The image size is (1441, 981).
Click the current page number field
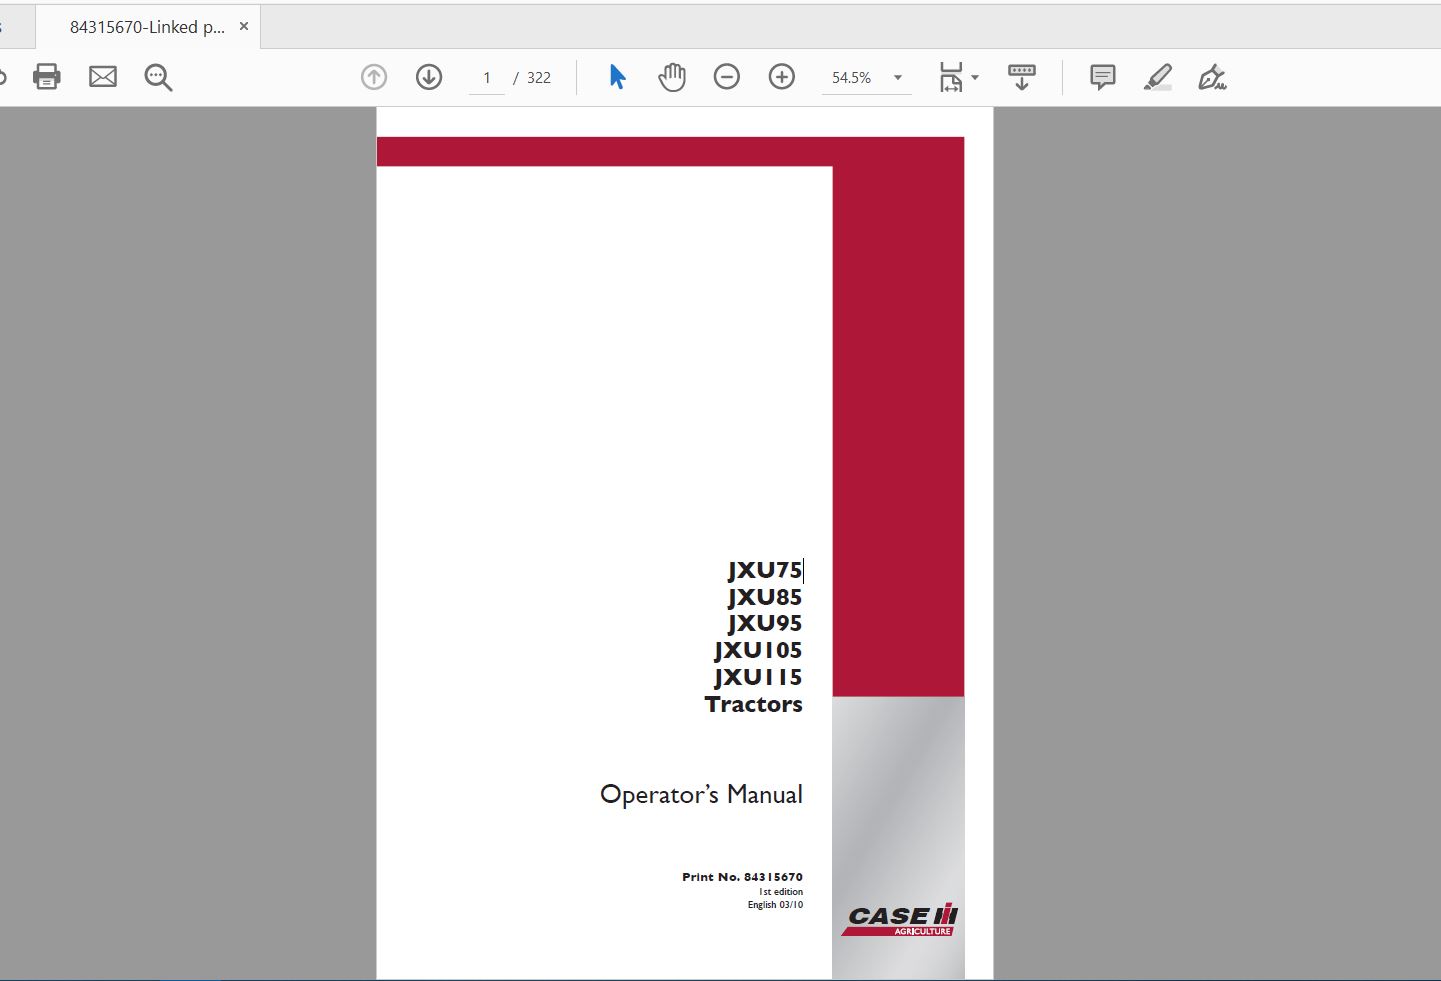coord(487,78)
